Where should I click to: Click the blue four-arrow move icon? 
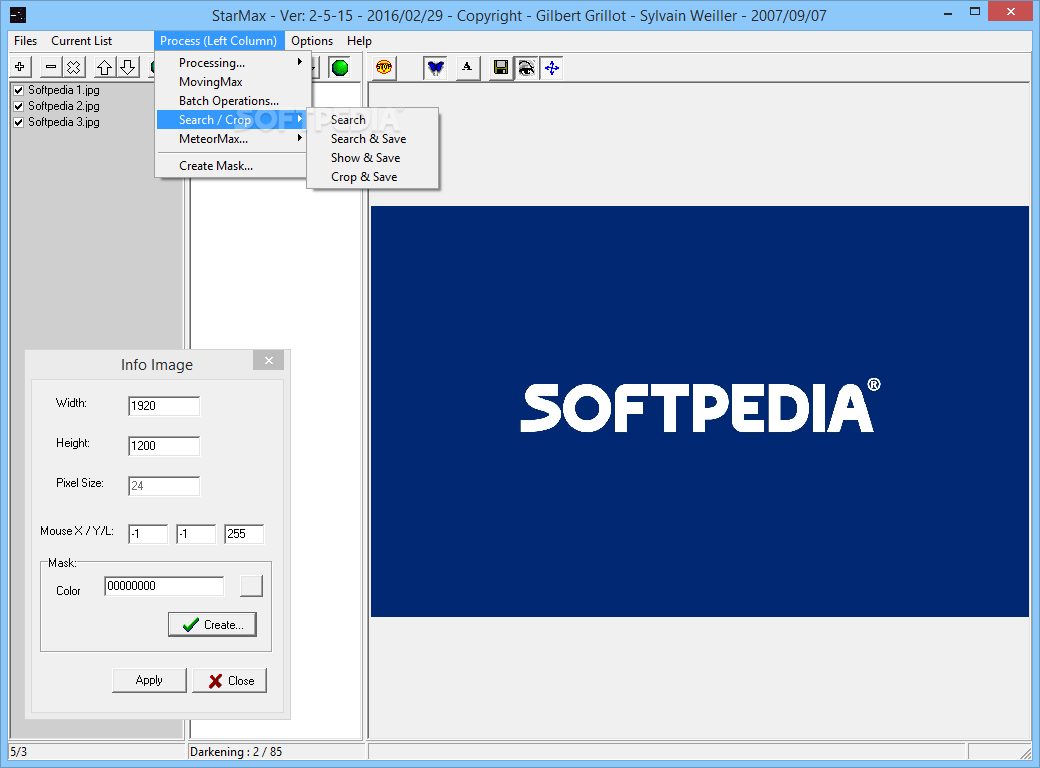pos(551,68)
